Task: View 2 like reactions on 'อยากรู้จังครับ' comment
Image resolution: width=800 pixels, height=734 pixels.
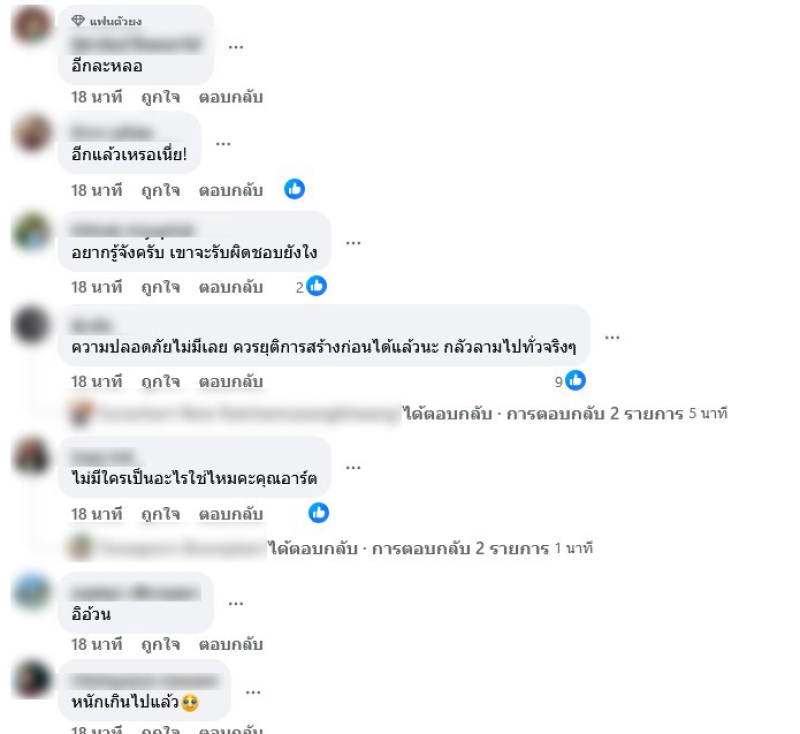Action: tap(311, 286)
